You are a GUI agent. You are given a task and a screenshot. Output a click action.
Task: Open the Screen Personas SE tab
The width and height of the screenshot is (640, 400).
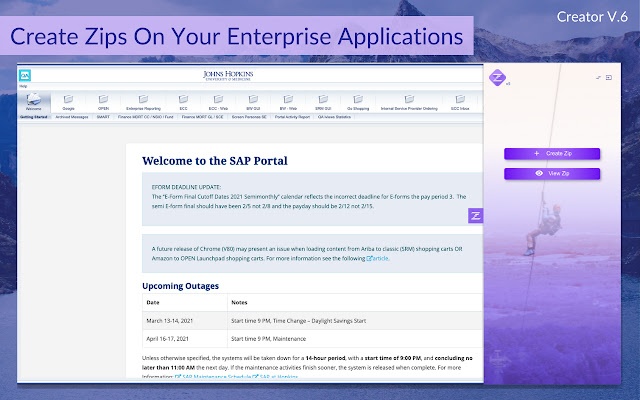[249, 117]
